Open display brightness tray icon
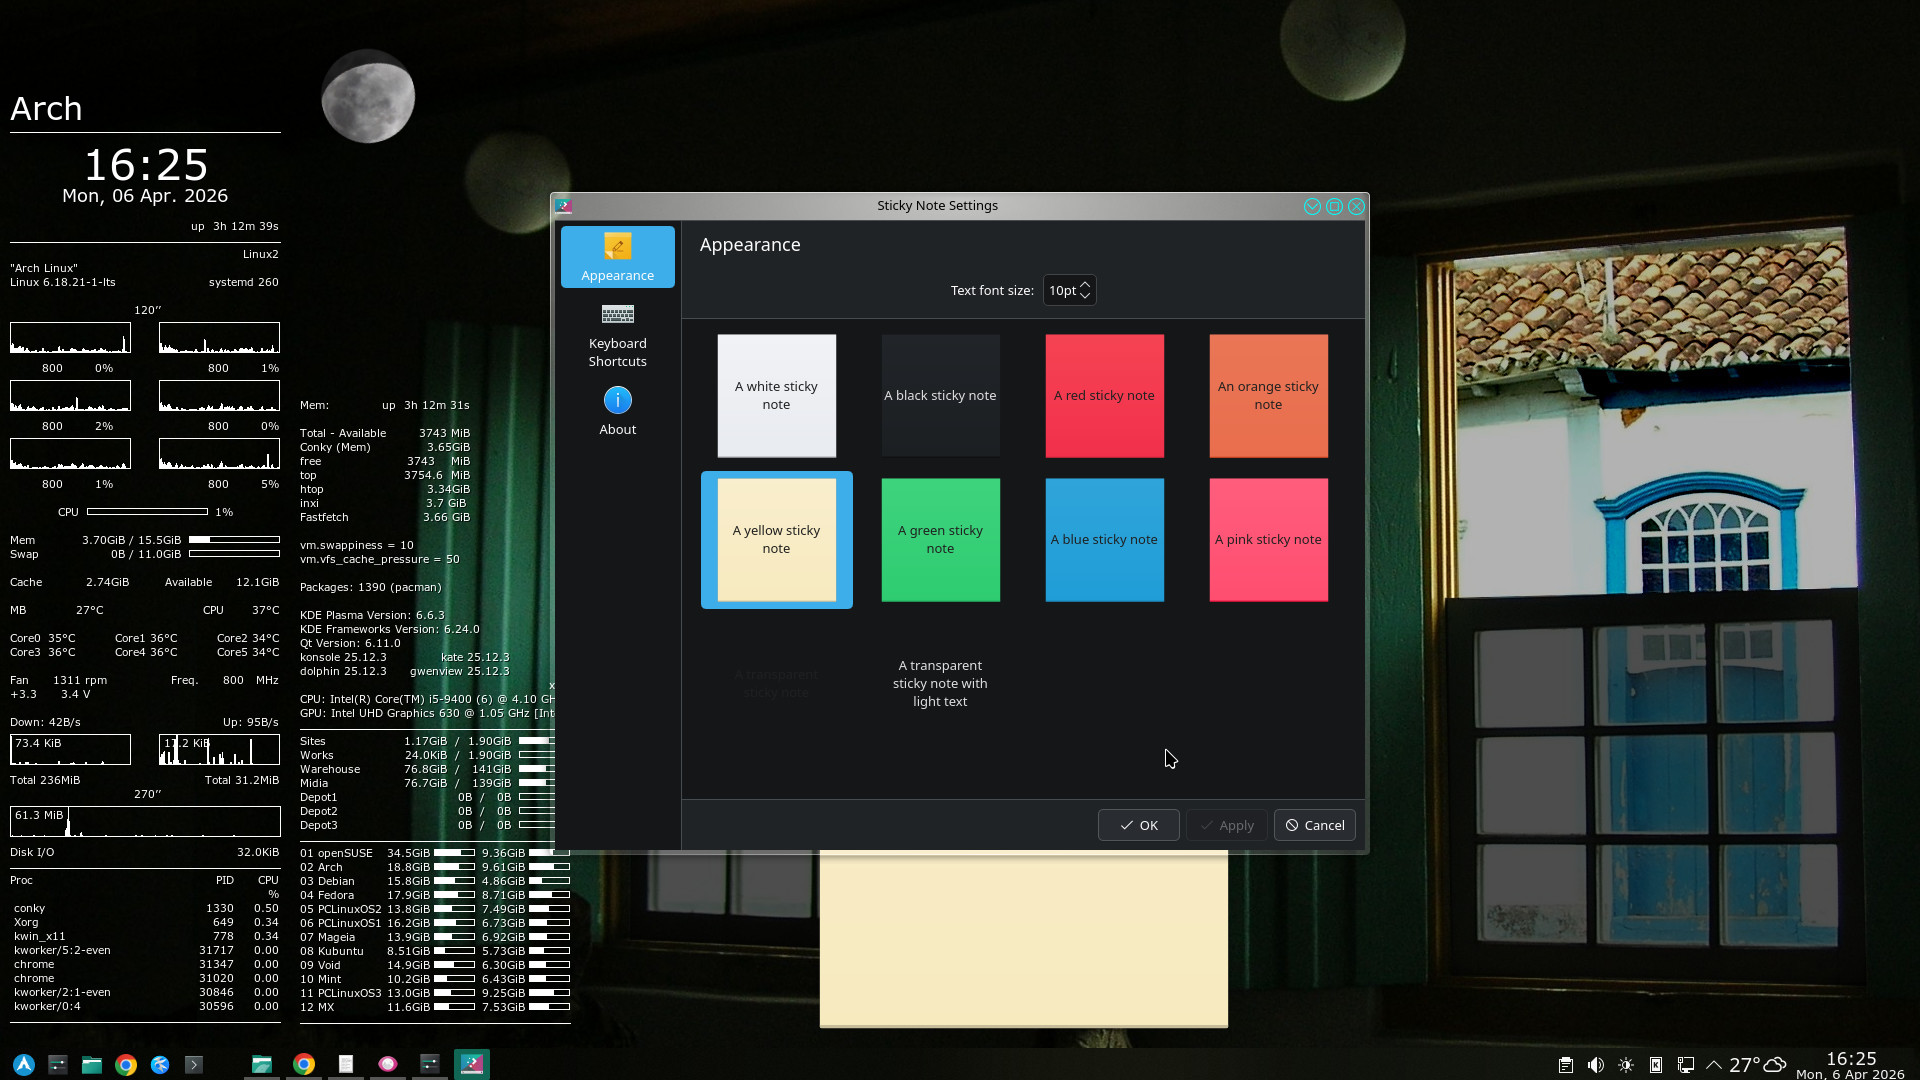The image size is (1920, 1080). 1626,1065
